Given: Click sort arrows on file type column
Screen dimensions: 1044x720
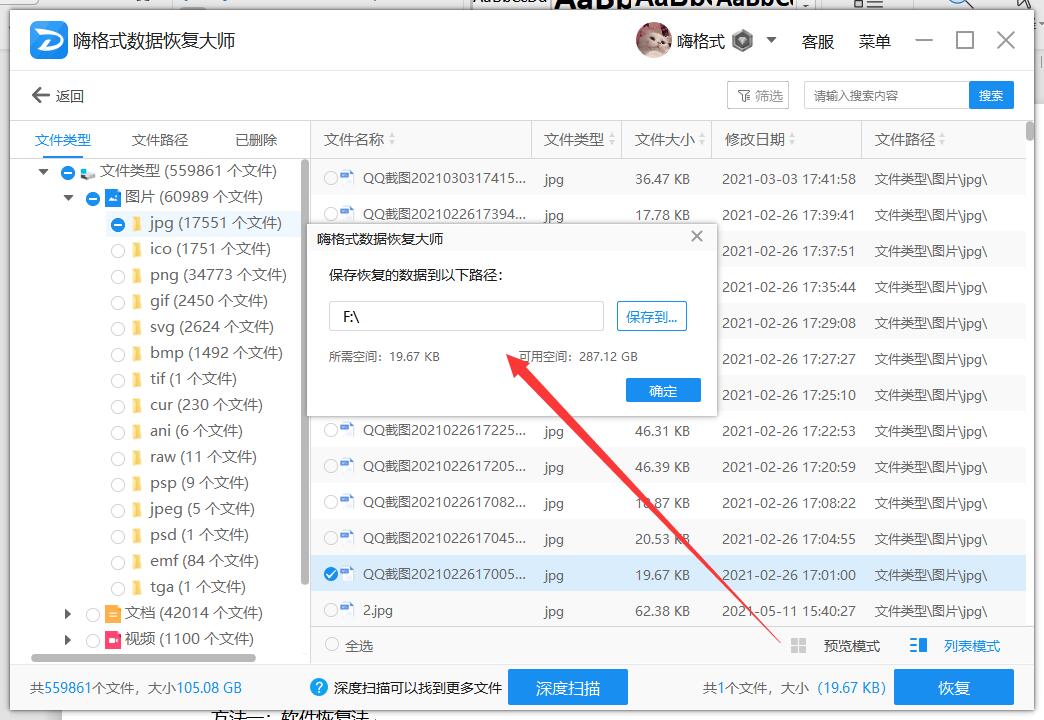Looking at the screenshot, I should [x=611, y=139].
